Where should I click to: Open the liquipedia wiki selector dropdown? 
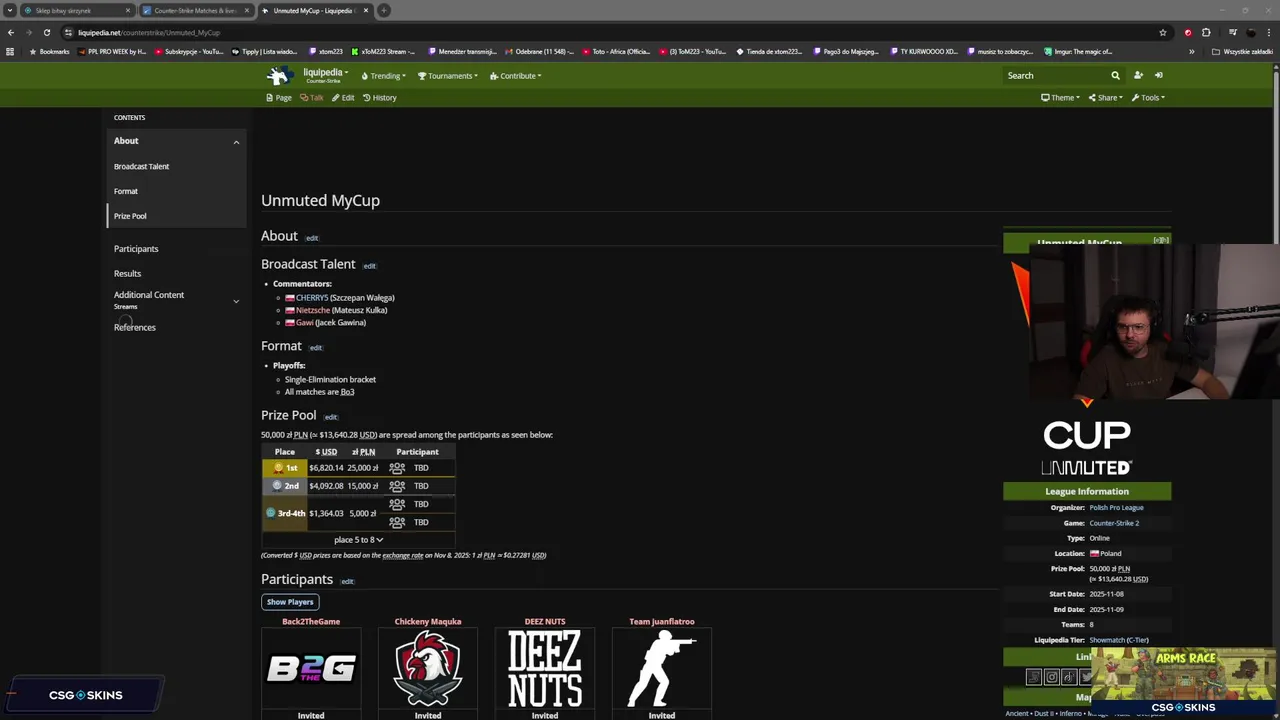pos(326,73)
